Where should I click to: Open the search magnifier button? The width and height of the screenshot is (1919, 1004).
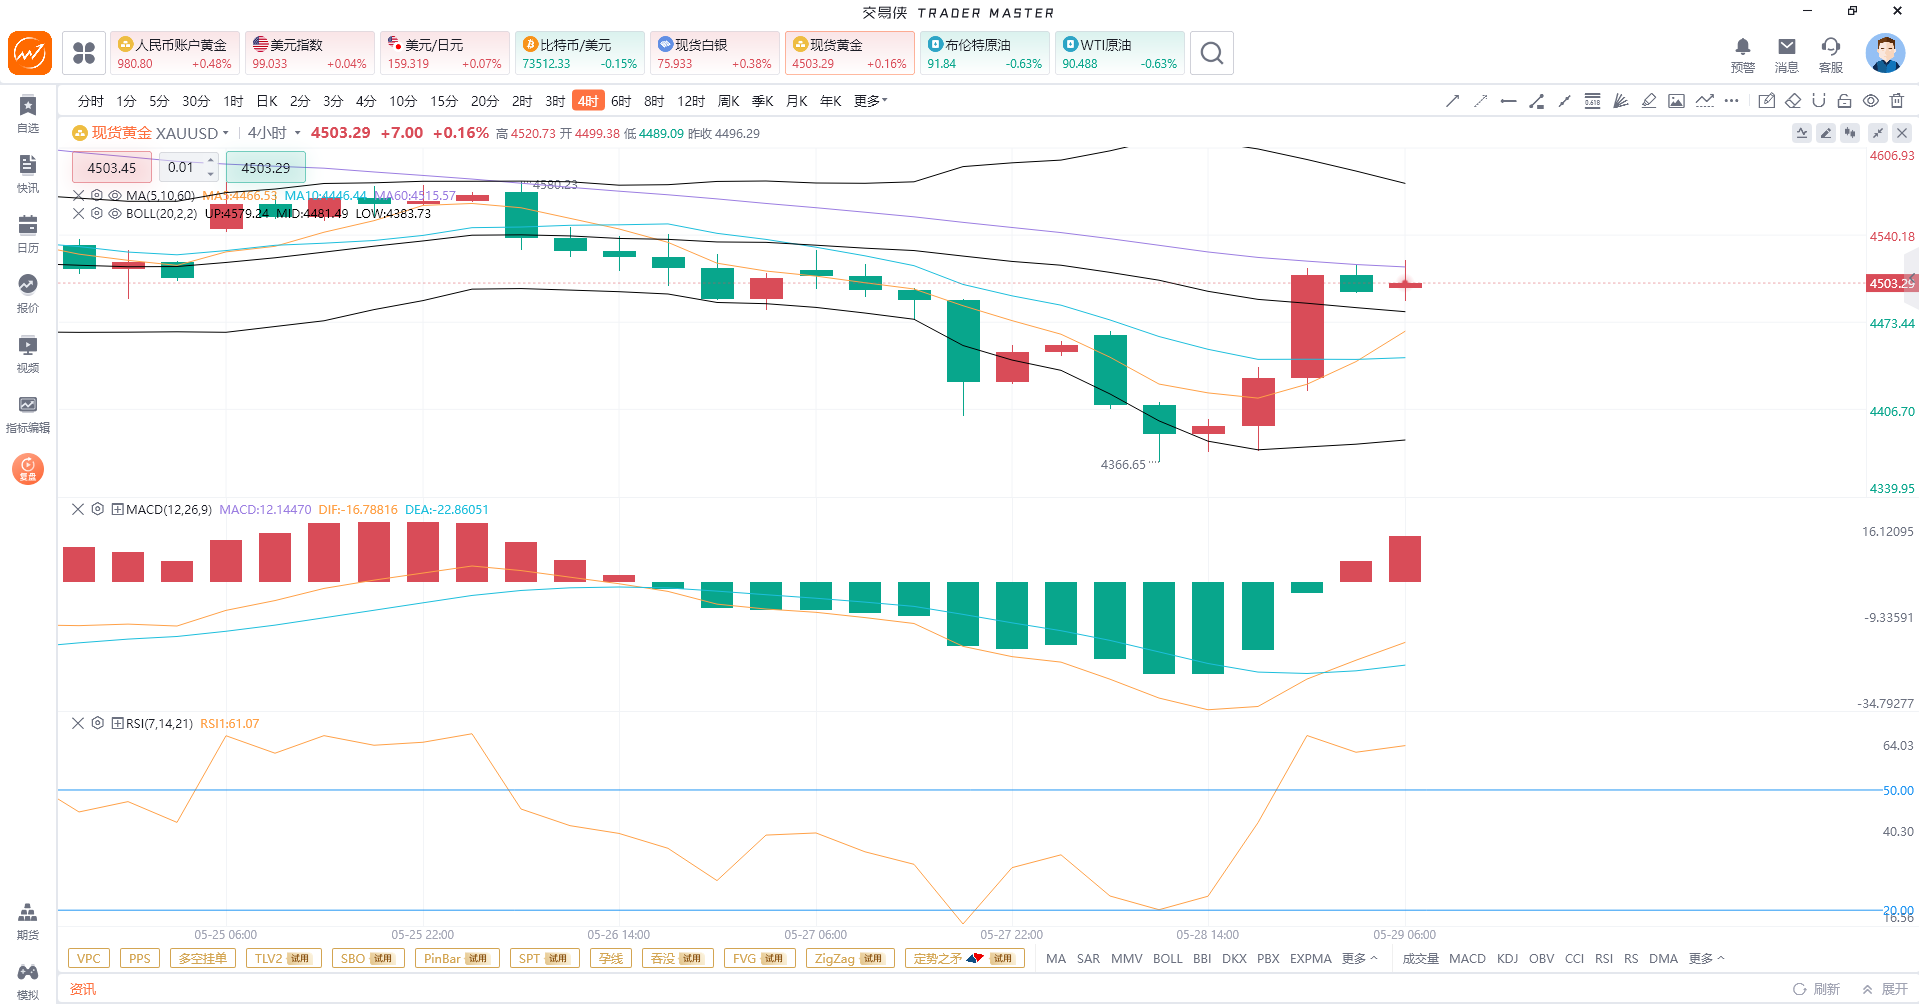coord(1212,53)
